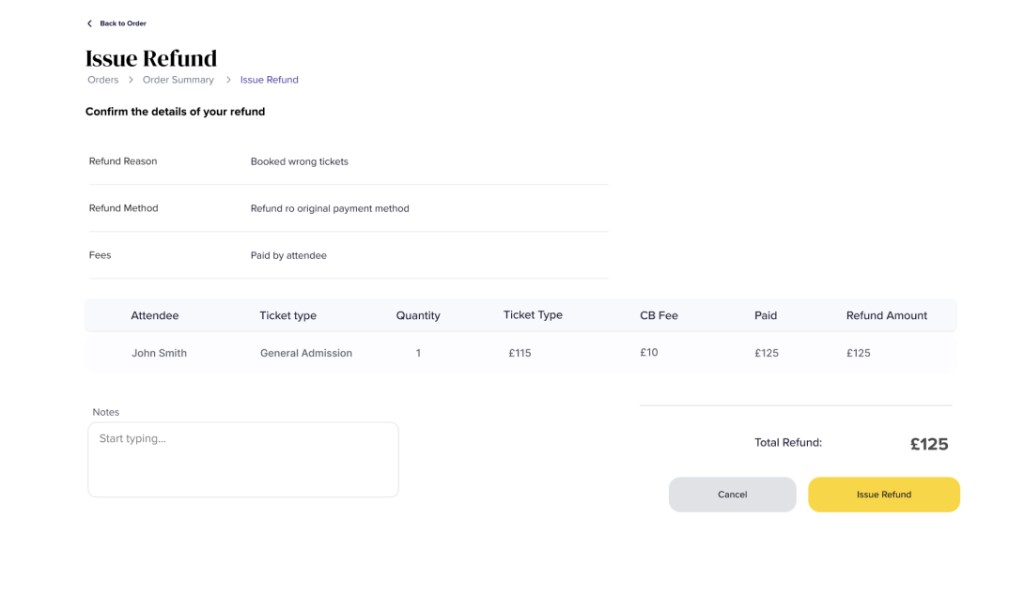The height and width of the screenshot is (594, 1024).
Task: Click the Ticket type column header
Action: [288, 315]
